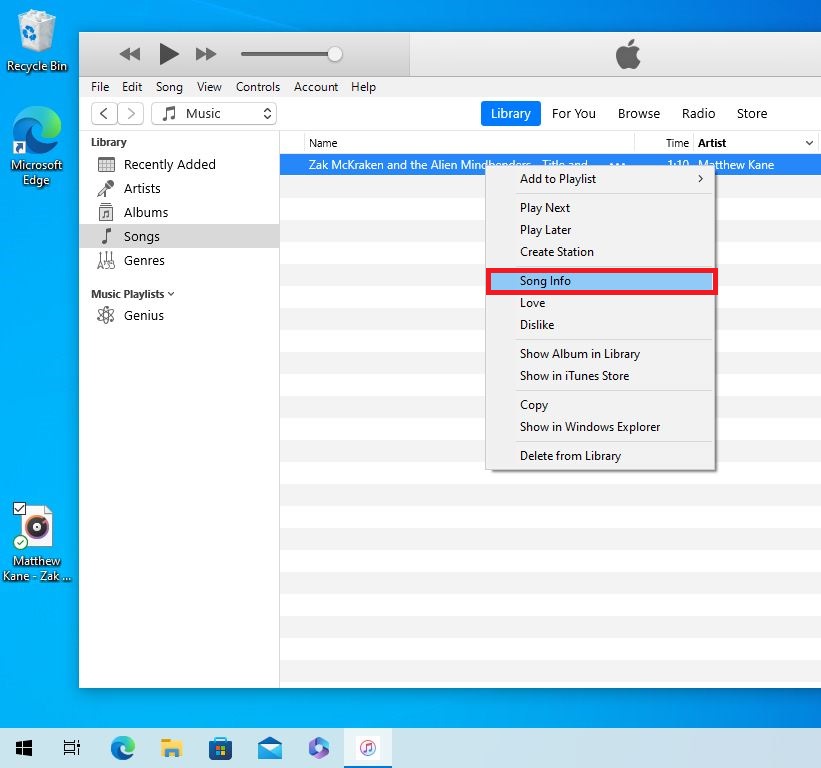Screen dimensions: 821x768
Task: Select the Matthew Kane - Zak desktop file
Action: coord(37,544)
